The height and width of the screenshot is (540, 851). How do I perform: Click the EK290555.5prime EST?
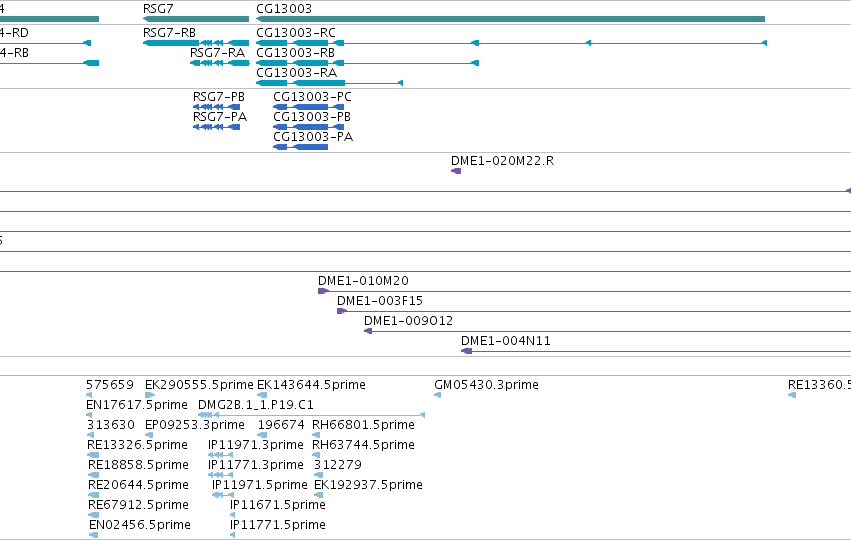(150, 395)
